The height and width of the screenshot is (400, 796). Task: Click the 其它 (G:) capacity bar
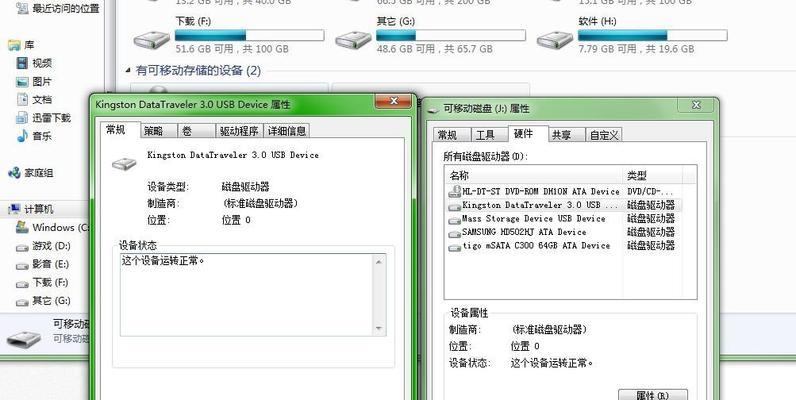451,35
